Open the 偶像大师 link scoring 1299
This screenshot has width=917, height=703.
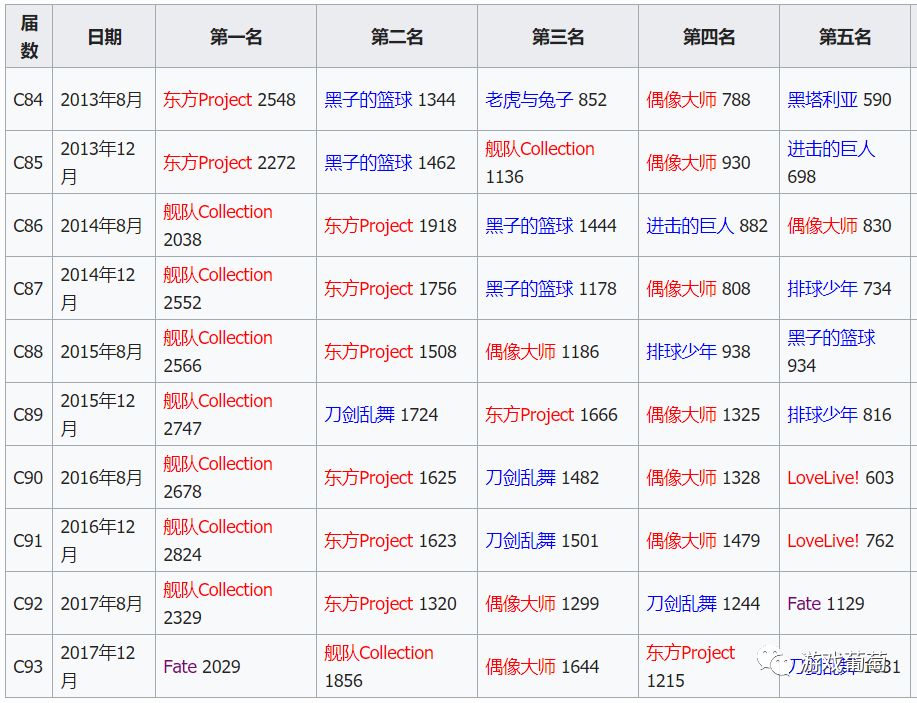(520, 605)
